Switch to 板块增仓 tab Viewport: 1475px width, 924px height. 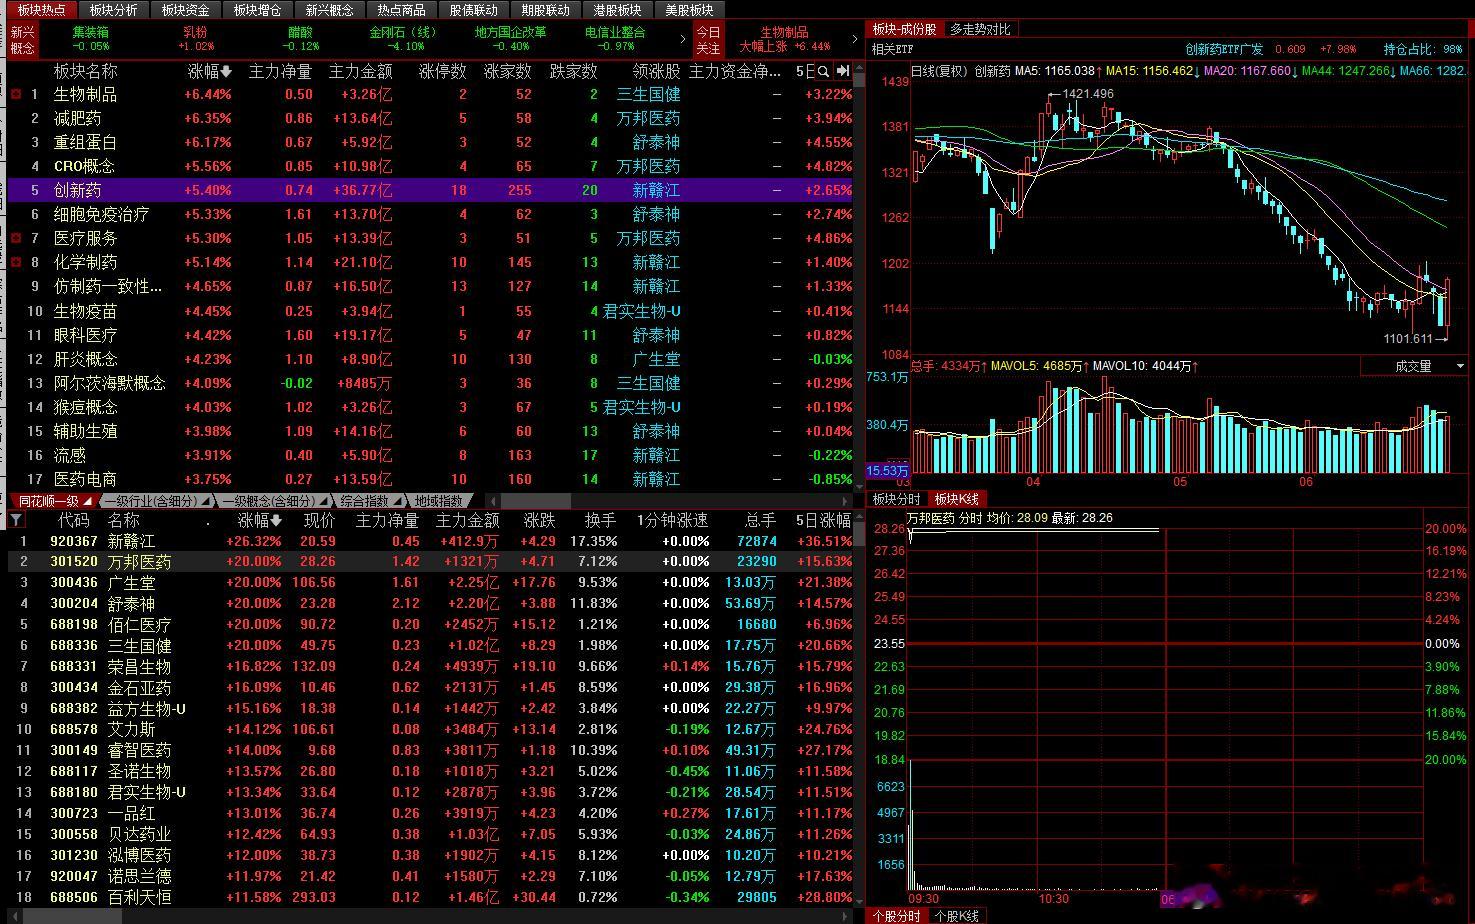tap(257, 10)
